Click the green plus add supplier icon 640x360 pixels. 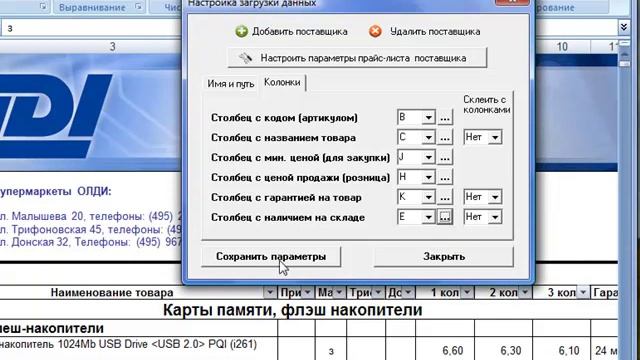tap(241, 31)
